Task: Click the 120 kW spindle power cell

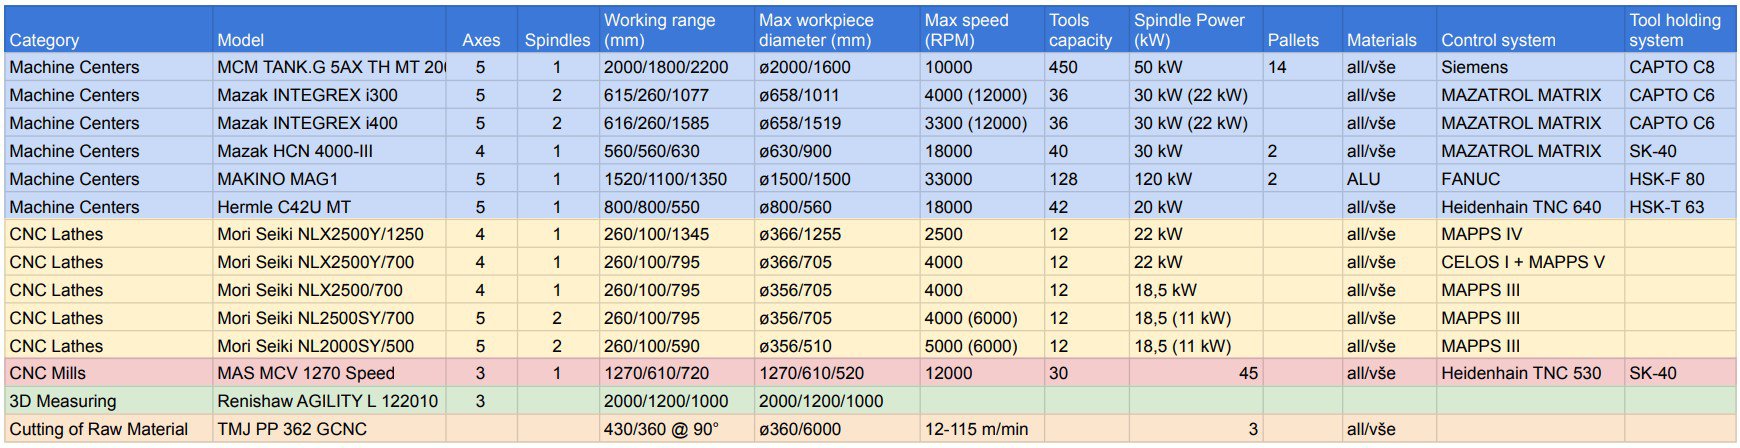Action: click(x=1195, y=179)
